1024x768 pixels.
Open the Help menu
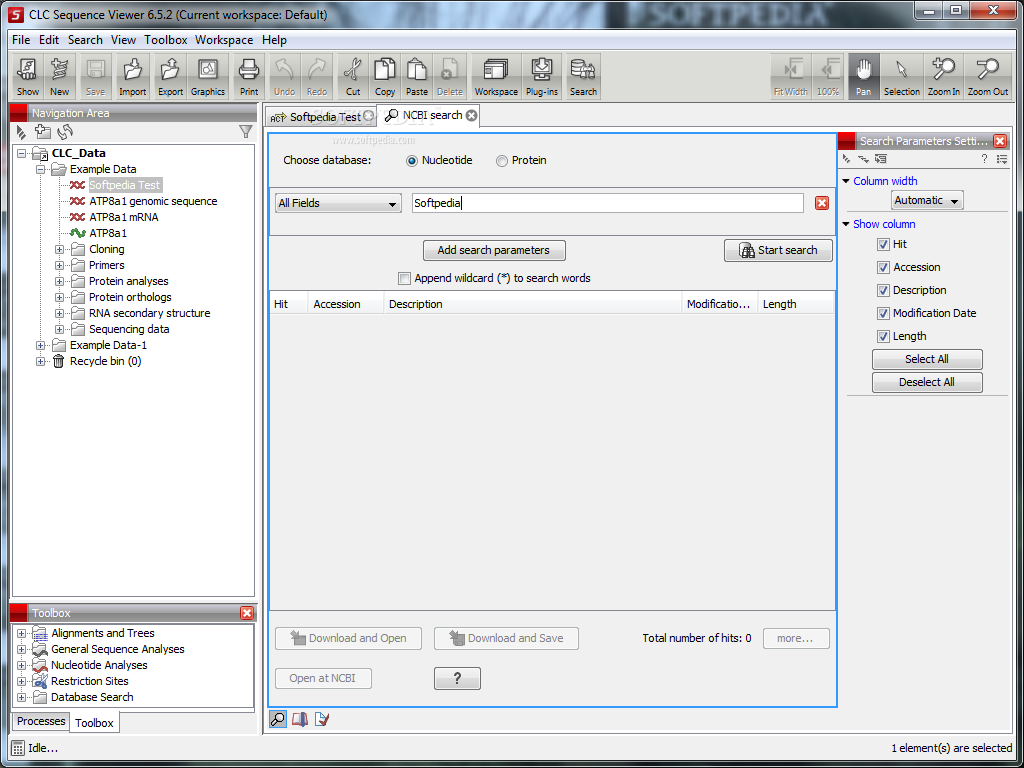(x=274, y=40)
